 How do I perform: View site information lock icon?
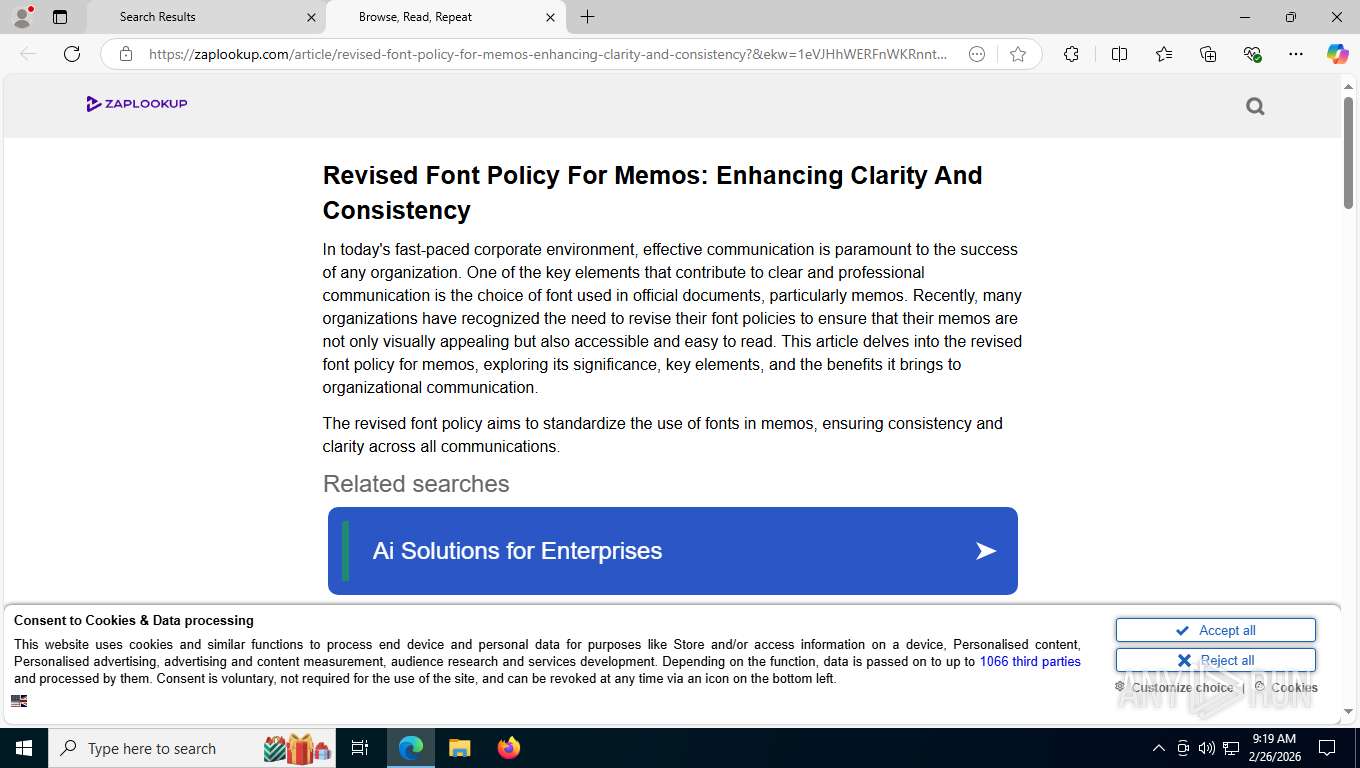pos(126,54)
